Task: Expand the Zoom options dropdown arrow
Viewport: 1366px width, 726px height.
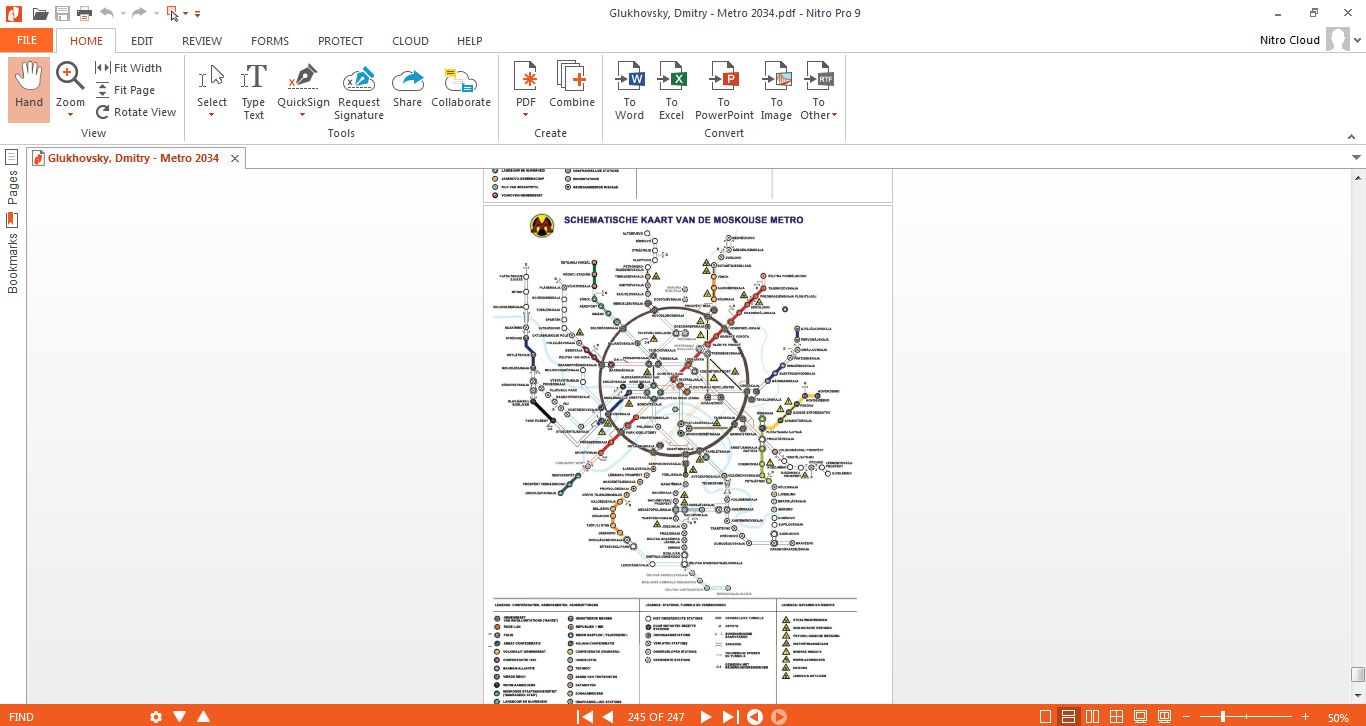Action: (70, 114)
